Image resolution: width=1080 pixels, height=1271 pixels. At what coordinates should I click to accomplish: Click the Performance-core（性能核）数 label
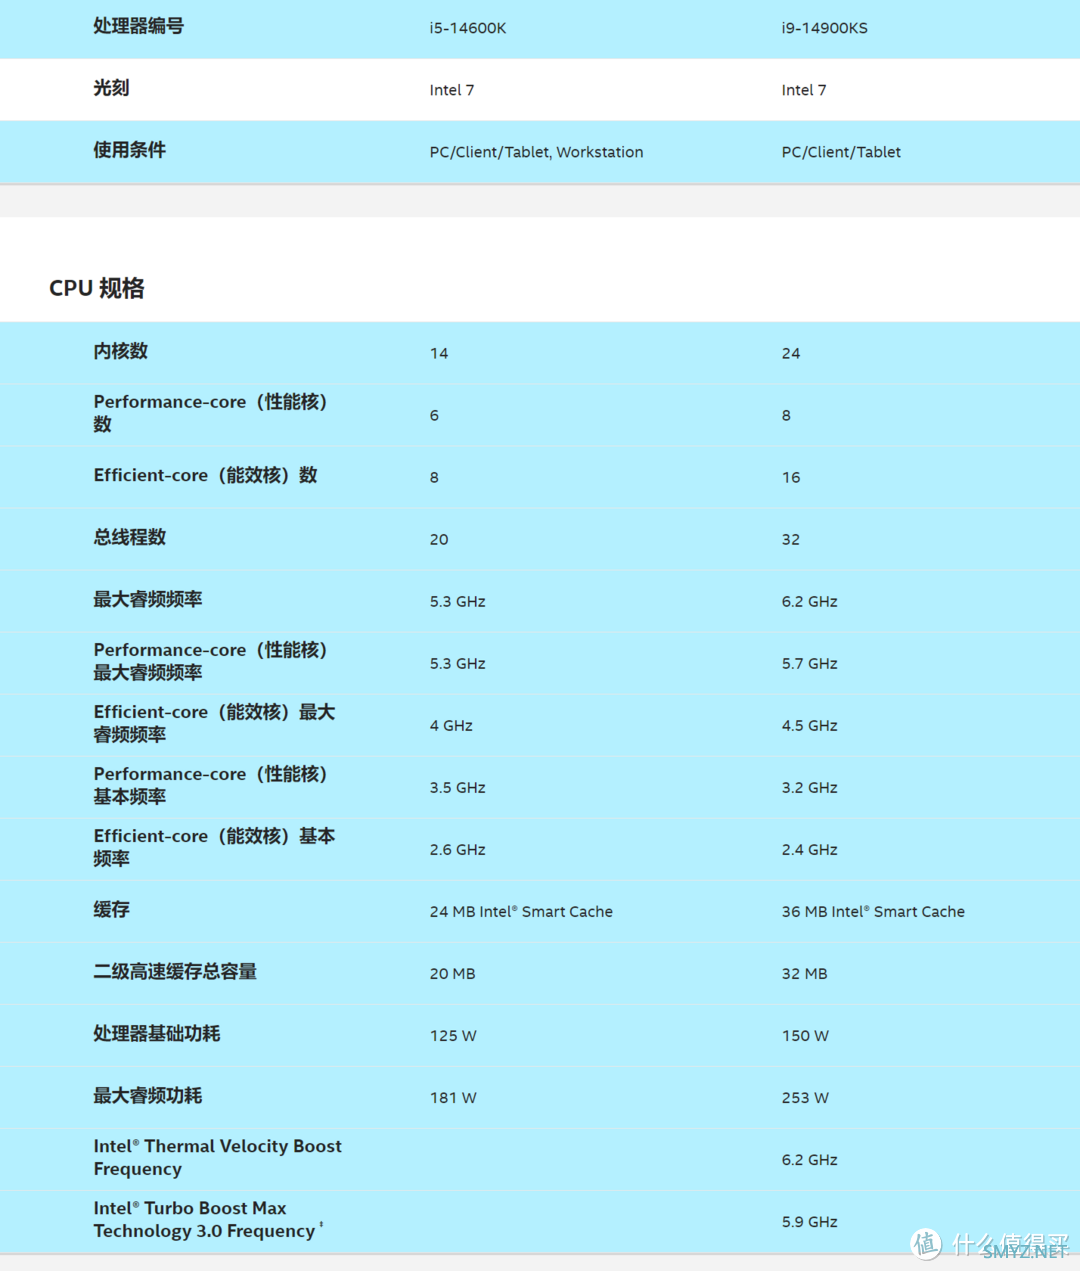pyautogui.click(x=211, y=413)
